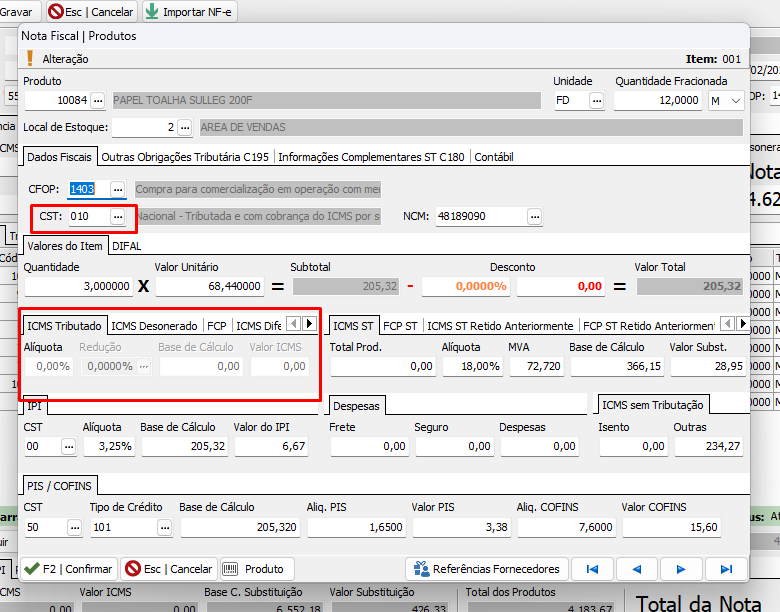Navigate to the next item record
The width and height of the screenshot is (780, 612).
681,568
